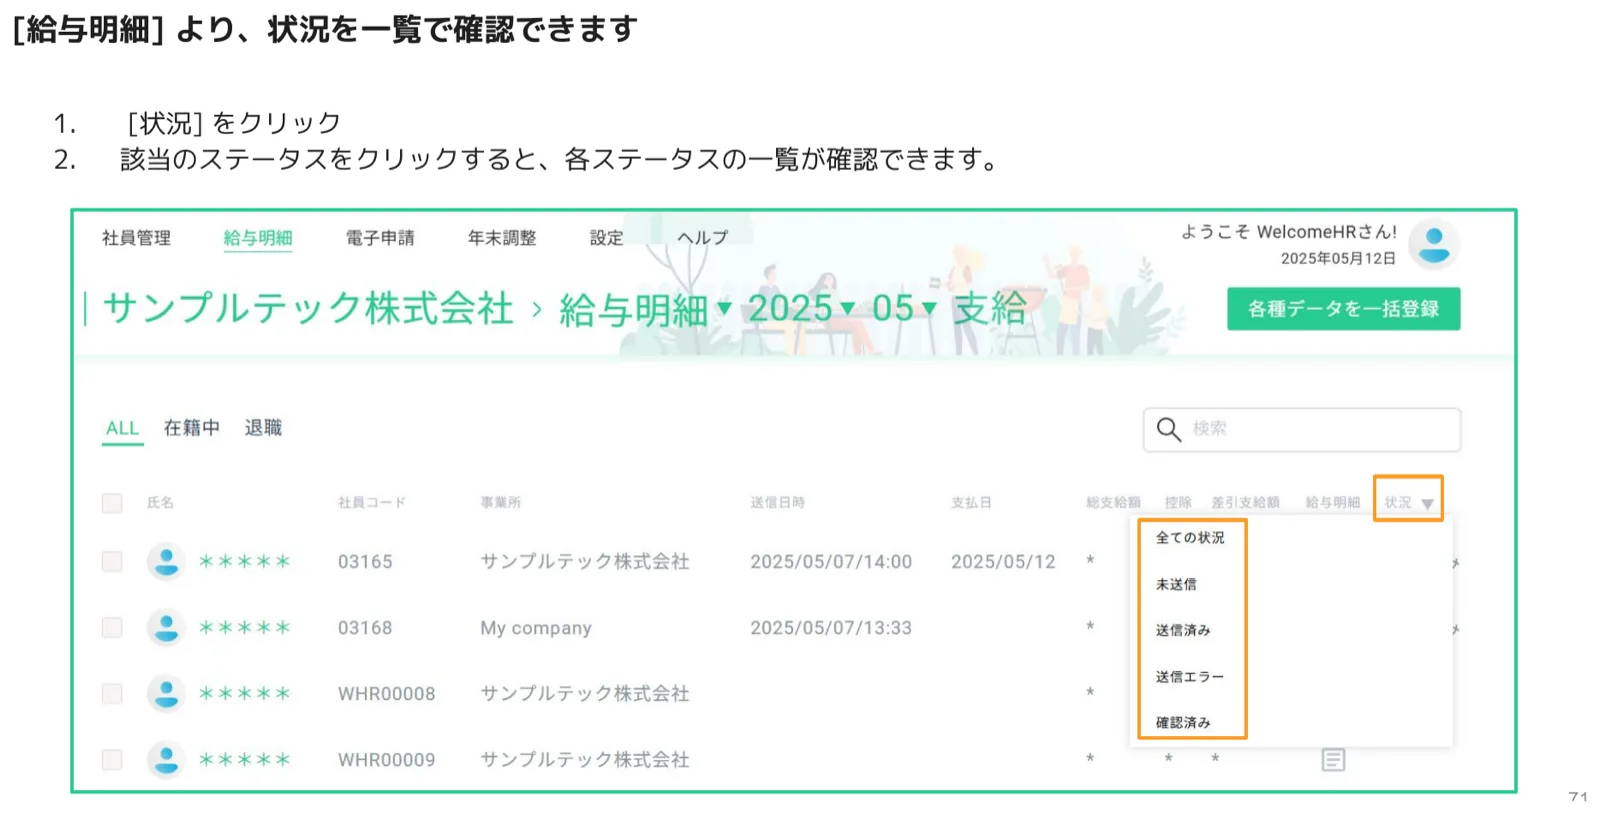Open the payslip document icon for WHR00009
Image resolution: width=1600 pixels, height=815 pixels.
click(x=1333, y=760)
